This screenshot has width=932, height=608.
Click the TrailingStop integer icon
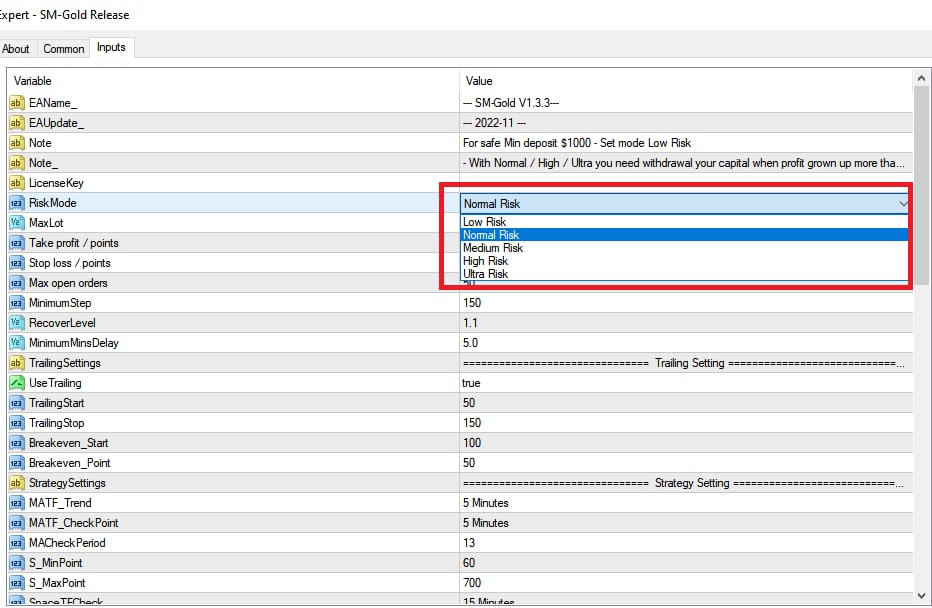click(x=16, y=423)
